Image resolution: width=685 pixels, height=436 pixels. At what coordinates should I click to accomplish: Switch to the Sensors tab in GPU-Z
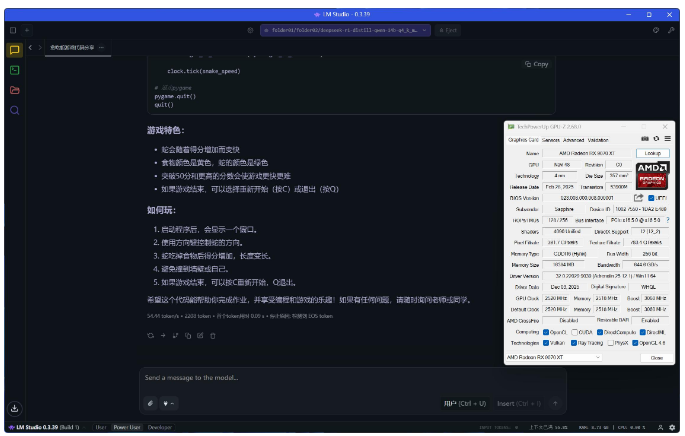tap(551, 140)
